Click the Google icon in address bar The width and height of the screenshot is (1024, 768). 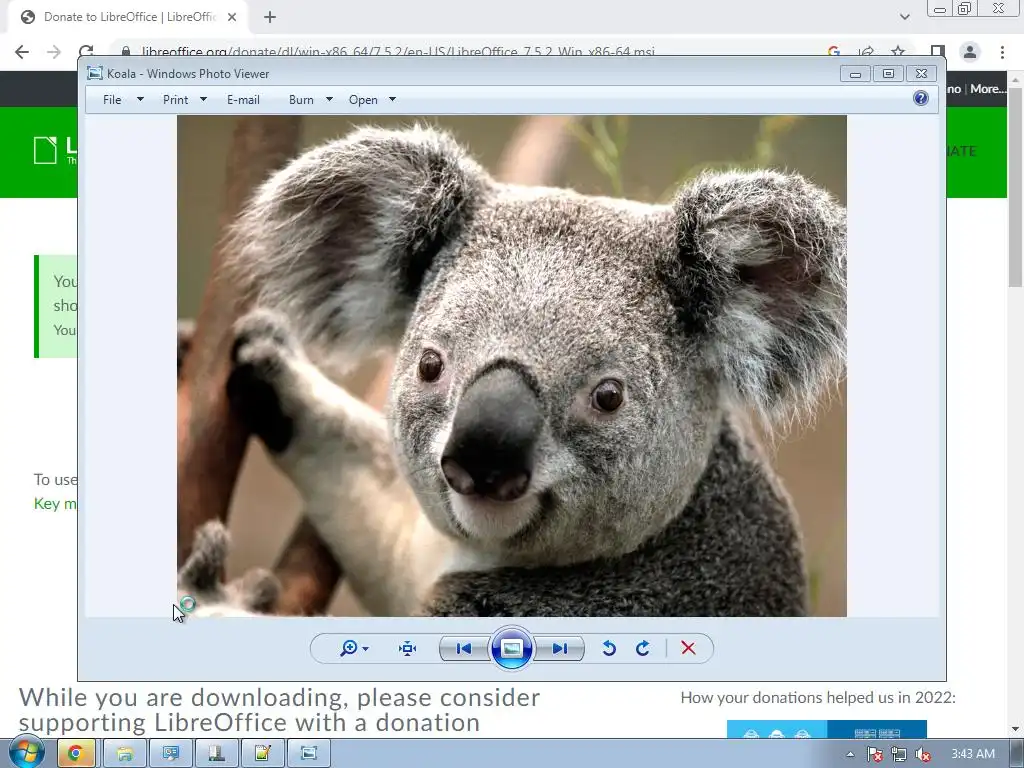(833, 51)
